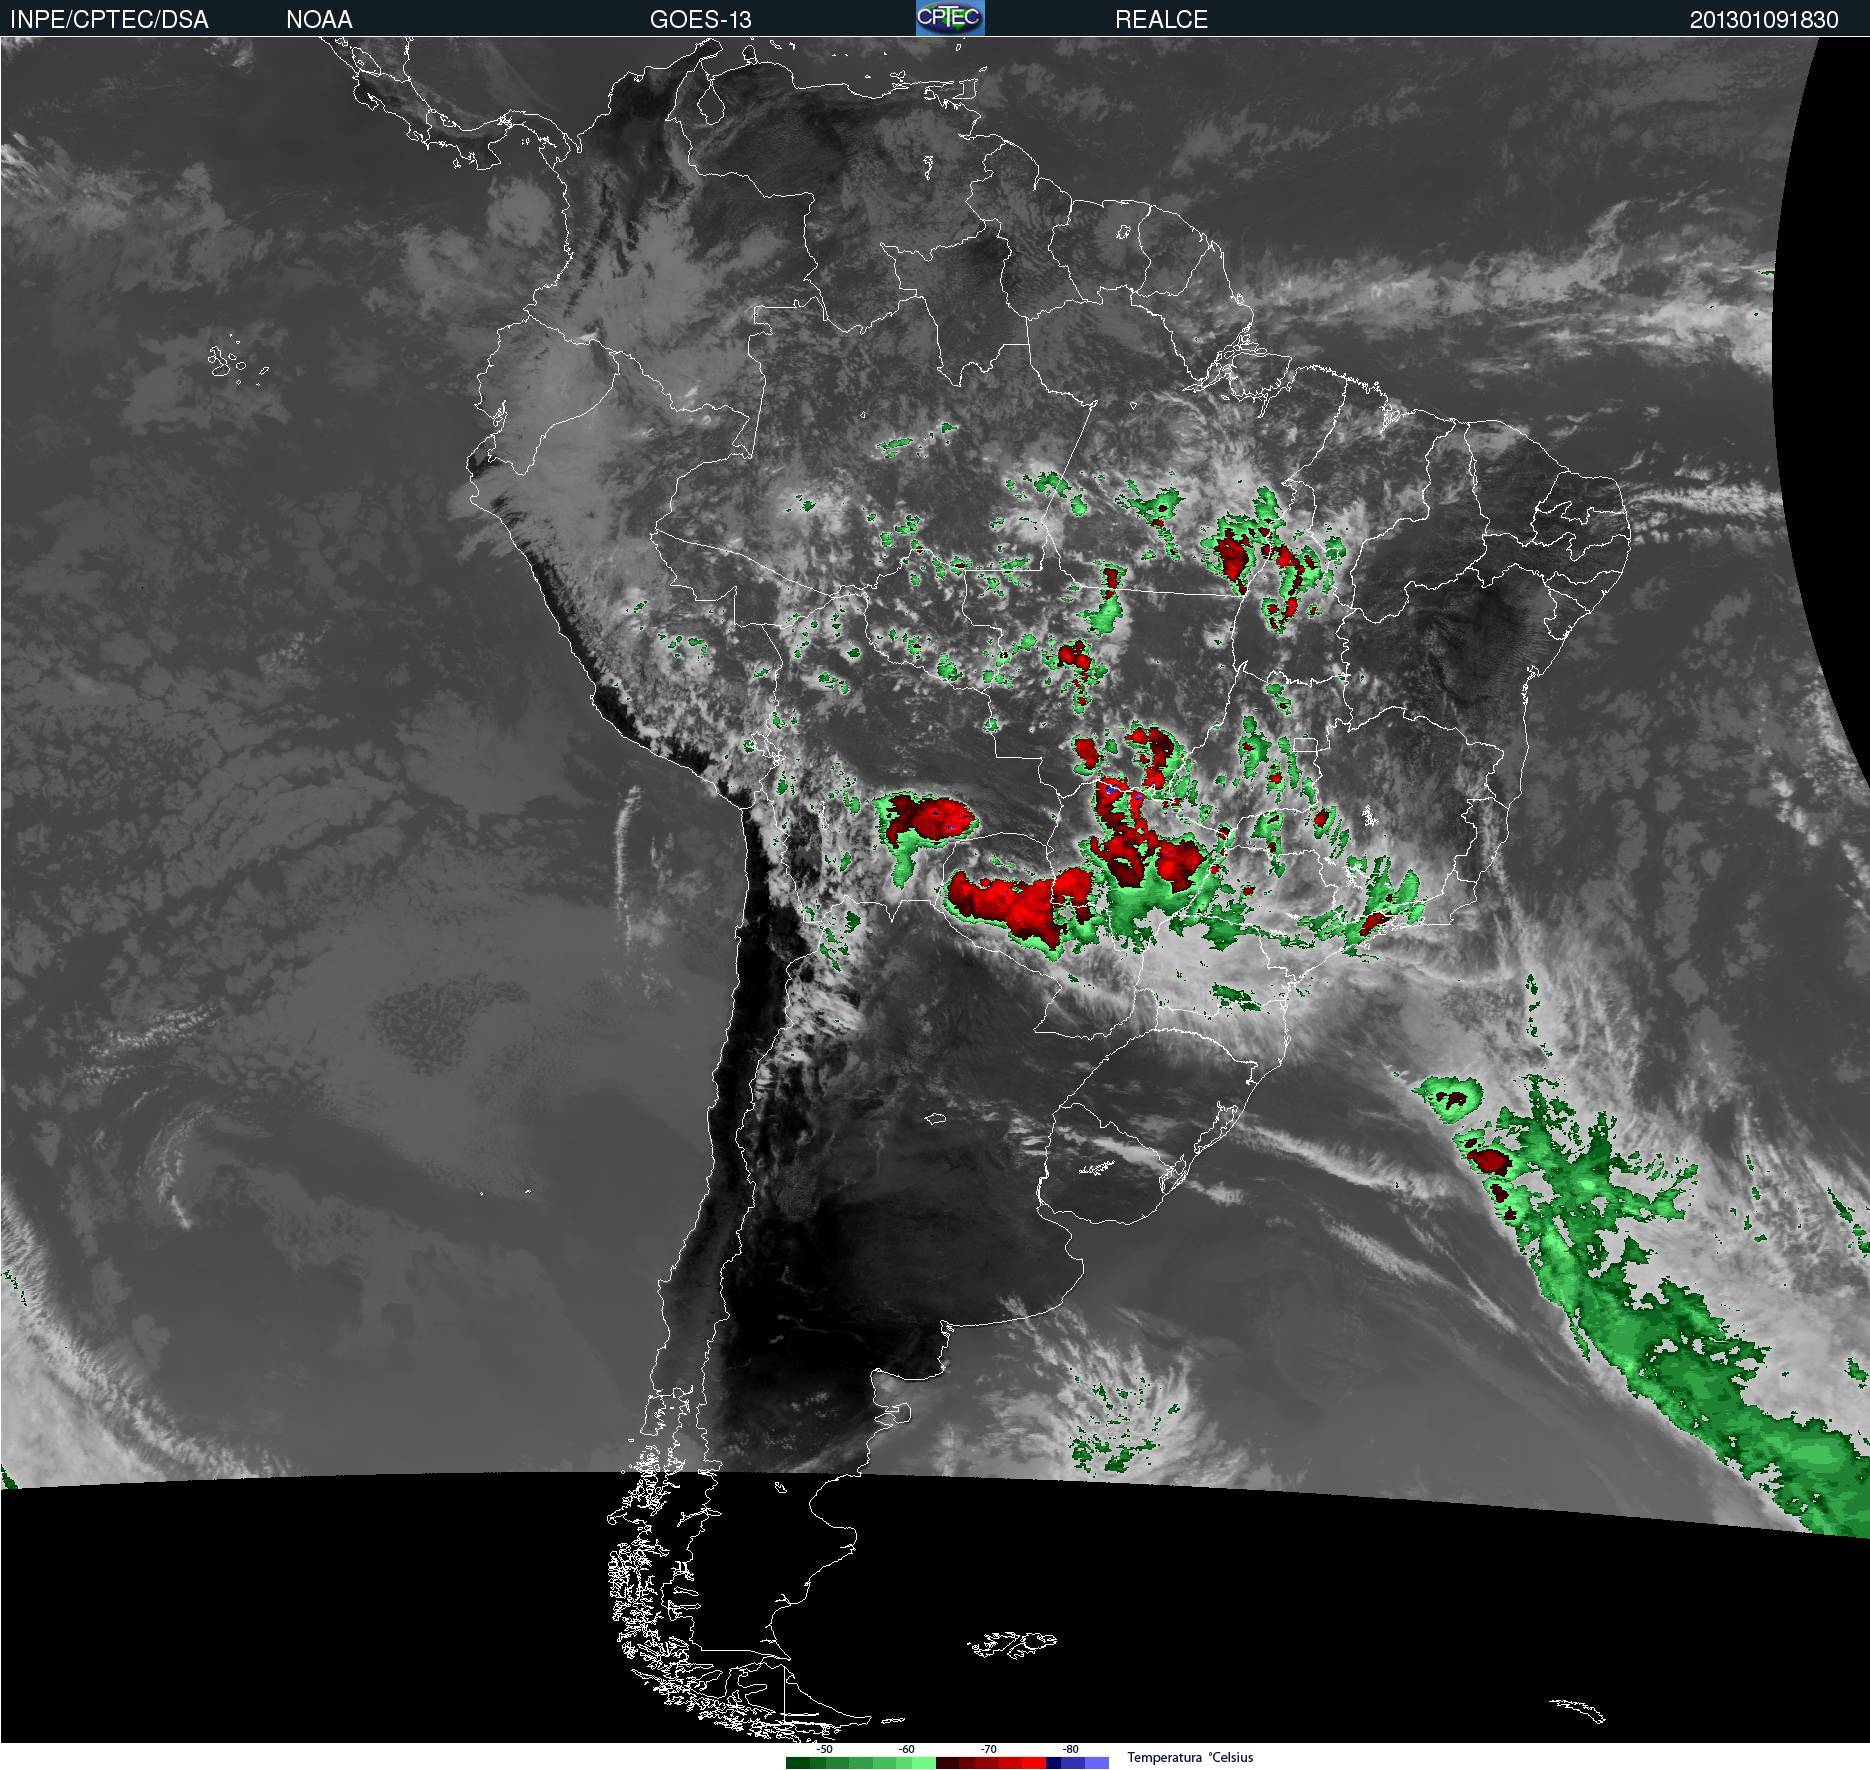Click the REALCE label in the header
1870x1770 pixels.
point(1161,19)
